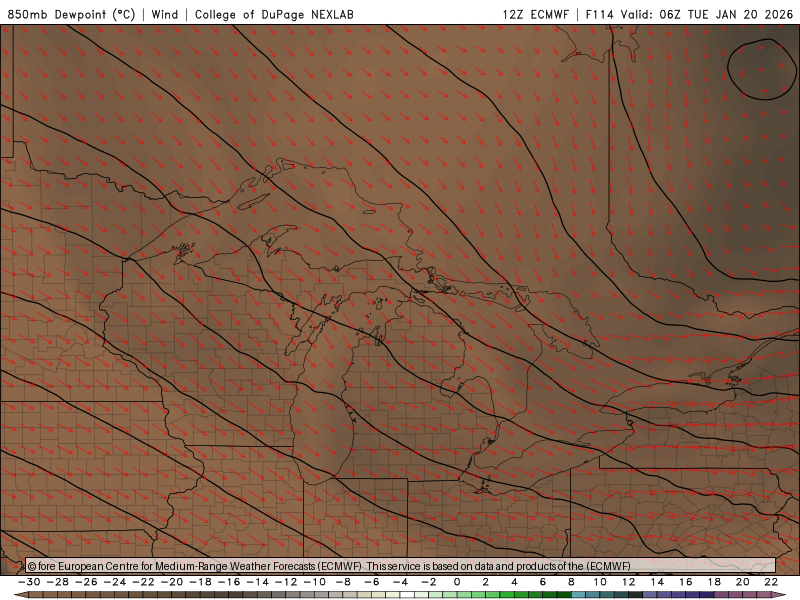Screen dimensions: 800x600
Task: Click the '18' legend value
Action: [714, 582]
